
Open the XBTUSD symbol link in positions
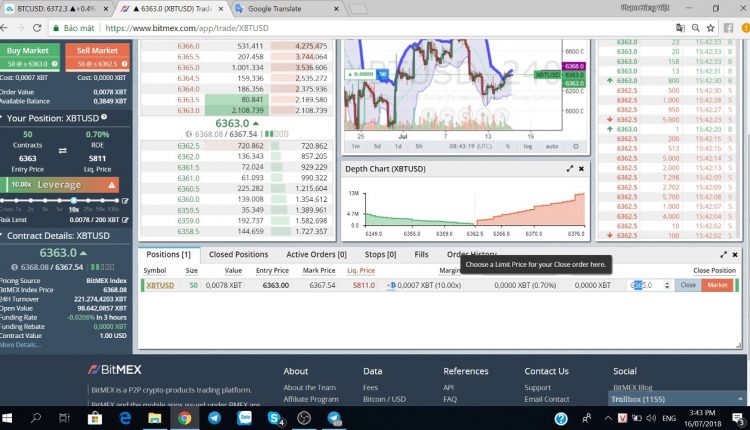coord(160,285)
